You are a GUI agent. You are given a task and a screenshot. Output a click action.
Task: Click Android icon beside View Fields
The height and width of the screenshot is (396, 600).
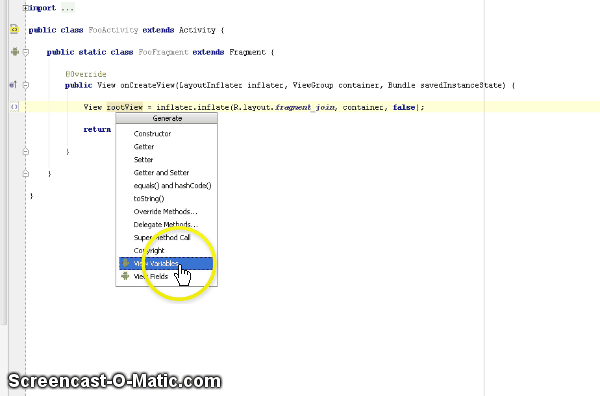pyautogui.click(x=125, y=276)
